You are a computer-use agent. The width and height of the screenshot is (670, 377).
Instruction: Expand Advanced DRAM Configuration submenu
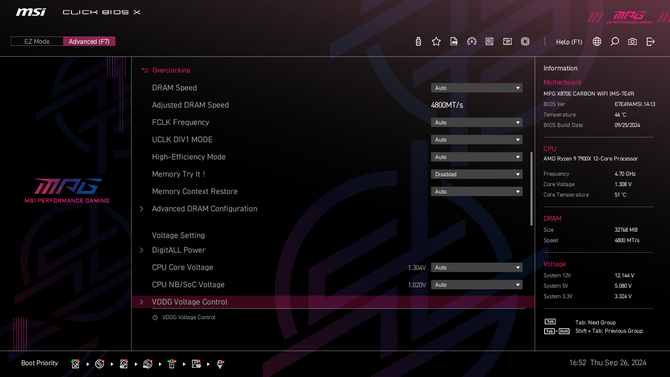205,209
